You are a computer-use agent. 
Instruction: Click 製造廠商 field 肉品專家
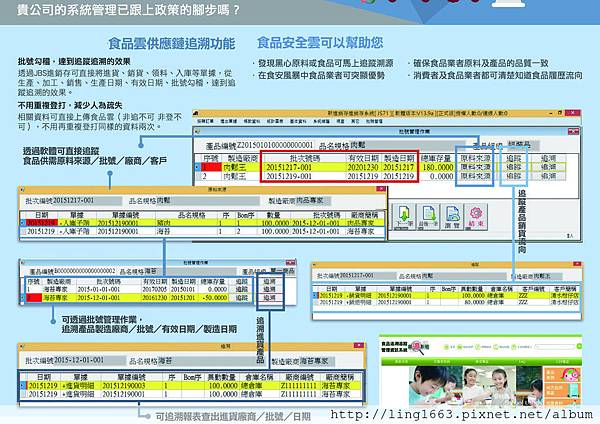click(314, 201)
